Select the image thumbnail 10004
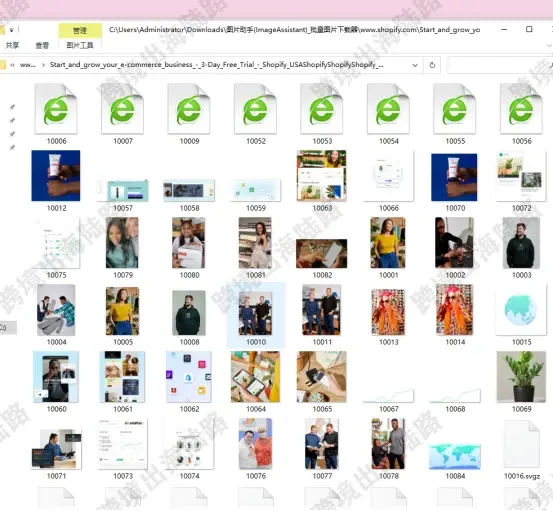 coord(56,310)
